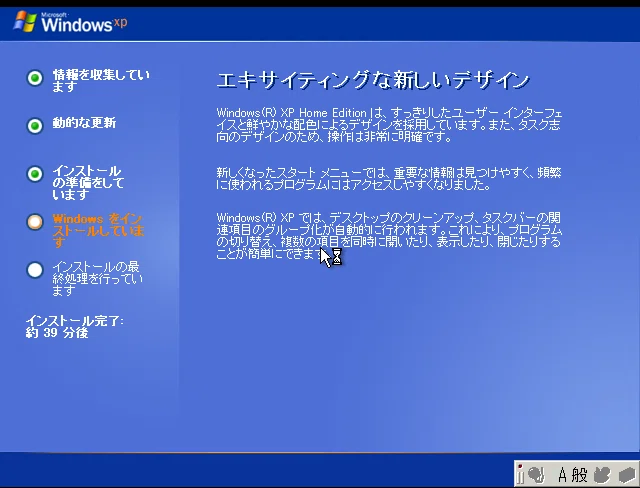Select the '情報を収集しています' step indicator
Viewport: 640px width, 488px height.
pyautogui.click(x=35, y=78)
